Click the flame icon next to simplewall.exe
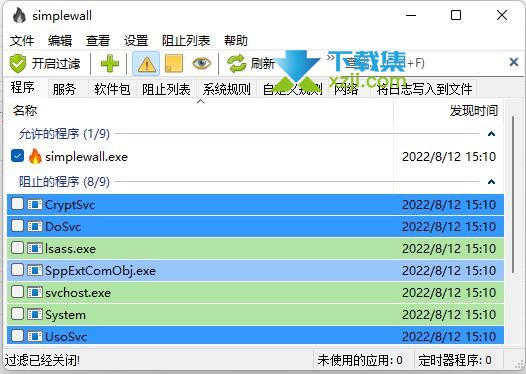This screenshot has height=374, width=526. point(35,156)
